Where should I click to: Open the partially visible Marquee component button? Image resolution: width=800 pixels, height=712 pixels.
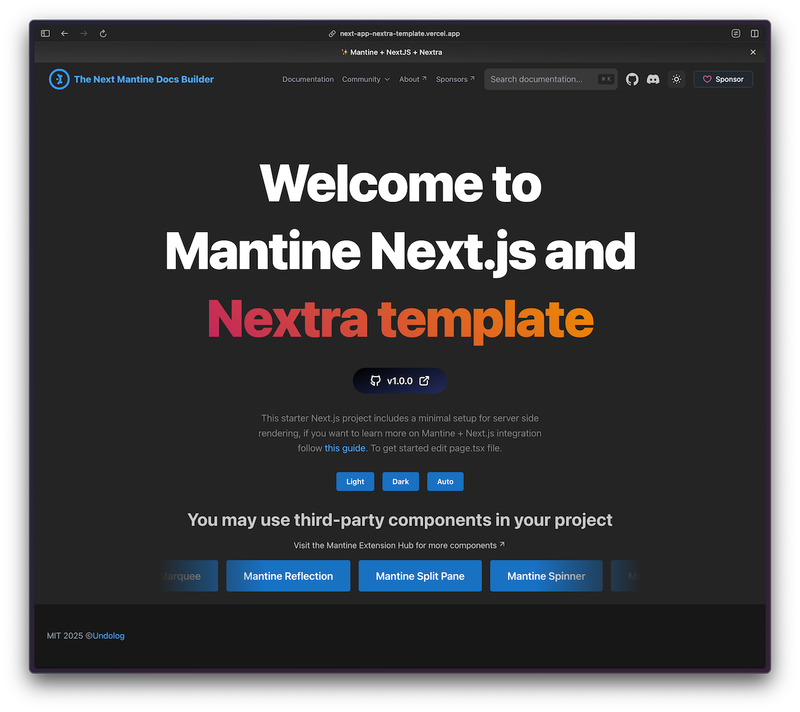pos(189,576)
